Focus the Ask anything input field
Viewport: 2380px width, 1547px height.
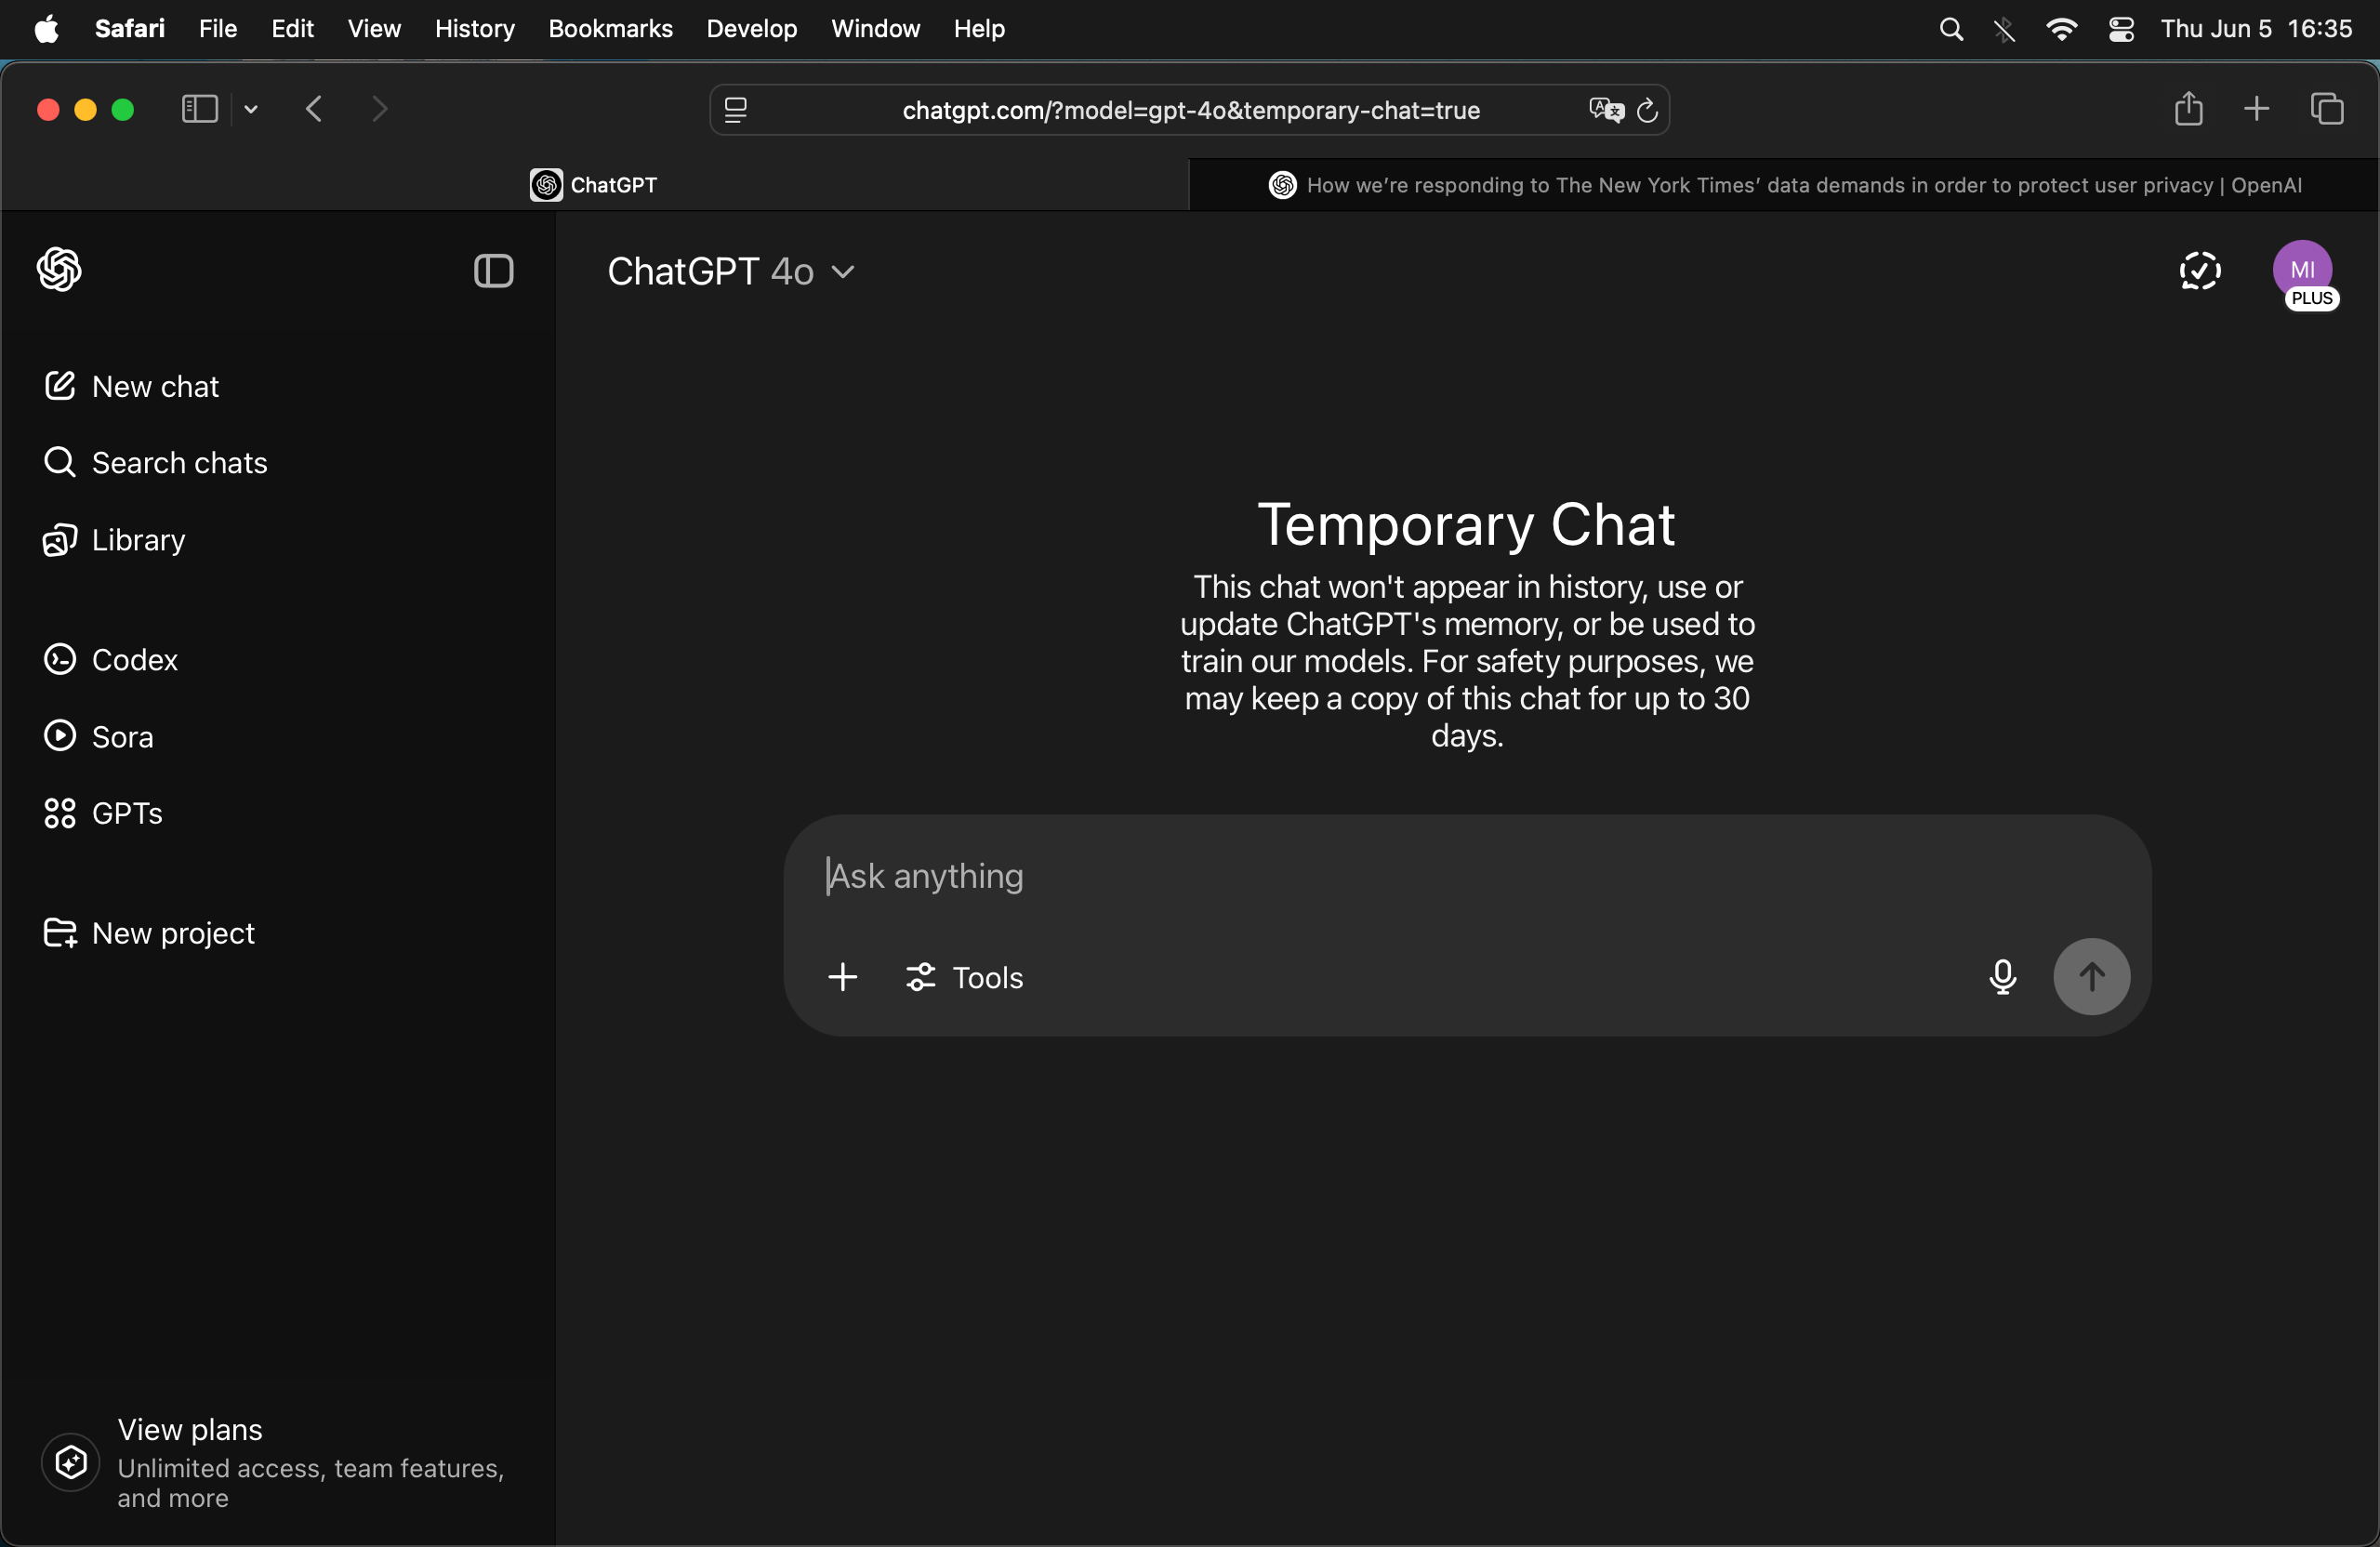click(x=1467, y=876)
